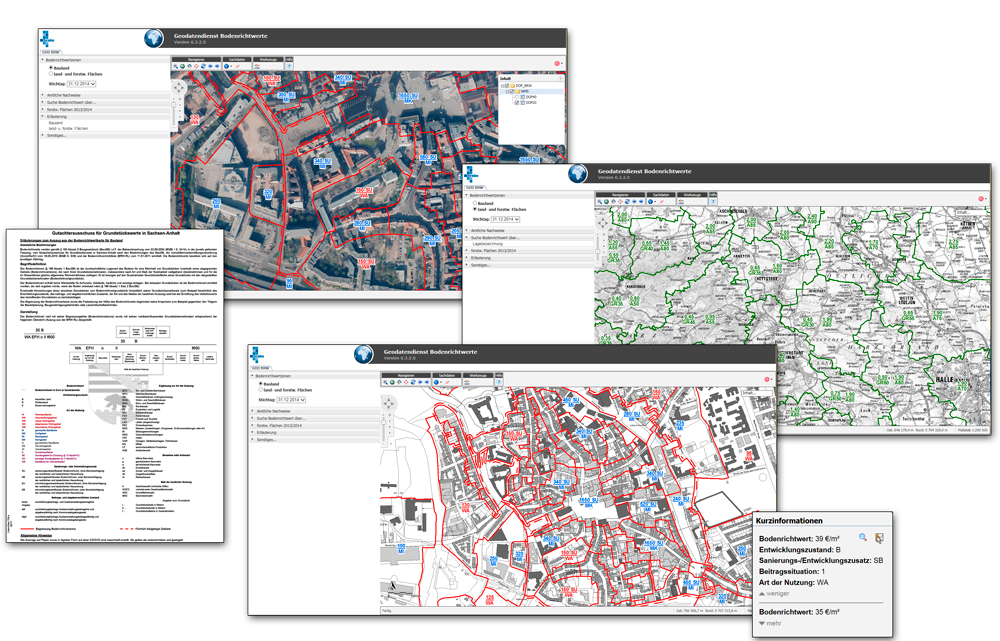The width and height of the screenshot is (1000, 641).
Task: Click red eraser icon in aerial-photo window
Action: pos(237,66)
